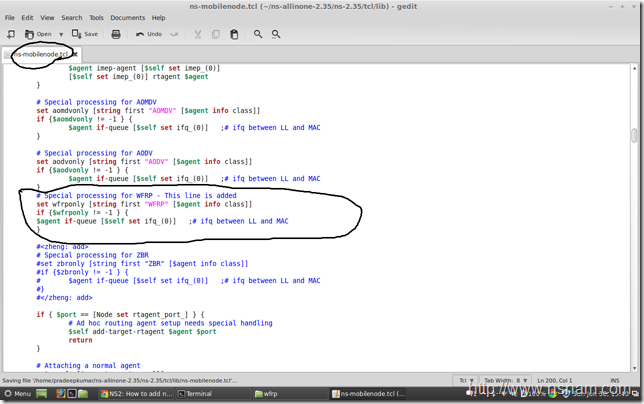The height and width of the screenshot is (404, 644).
Task: Open the Find and Replace tool
Action: tap(276, 34)
